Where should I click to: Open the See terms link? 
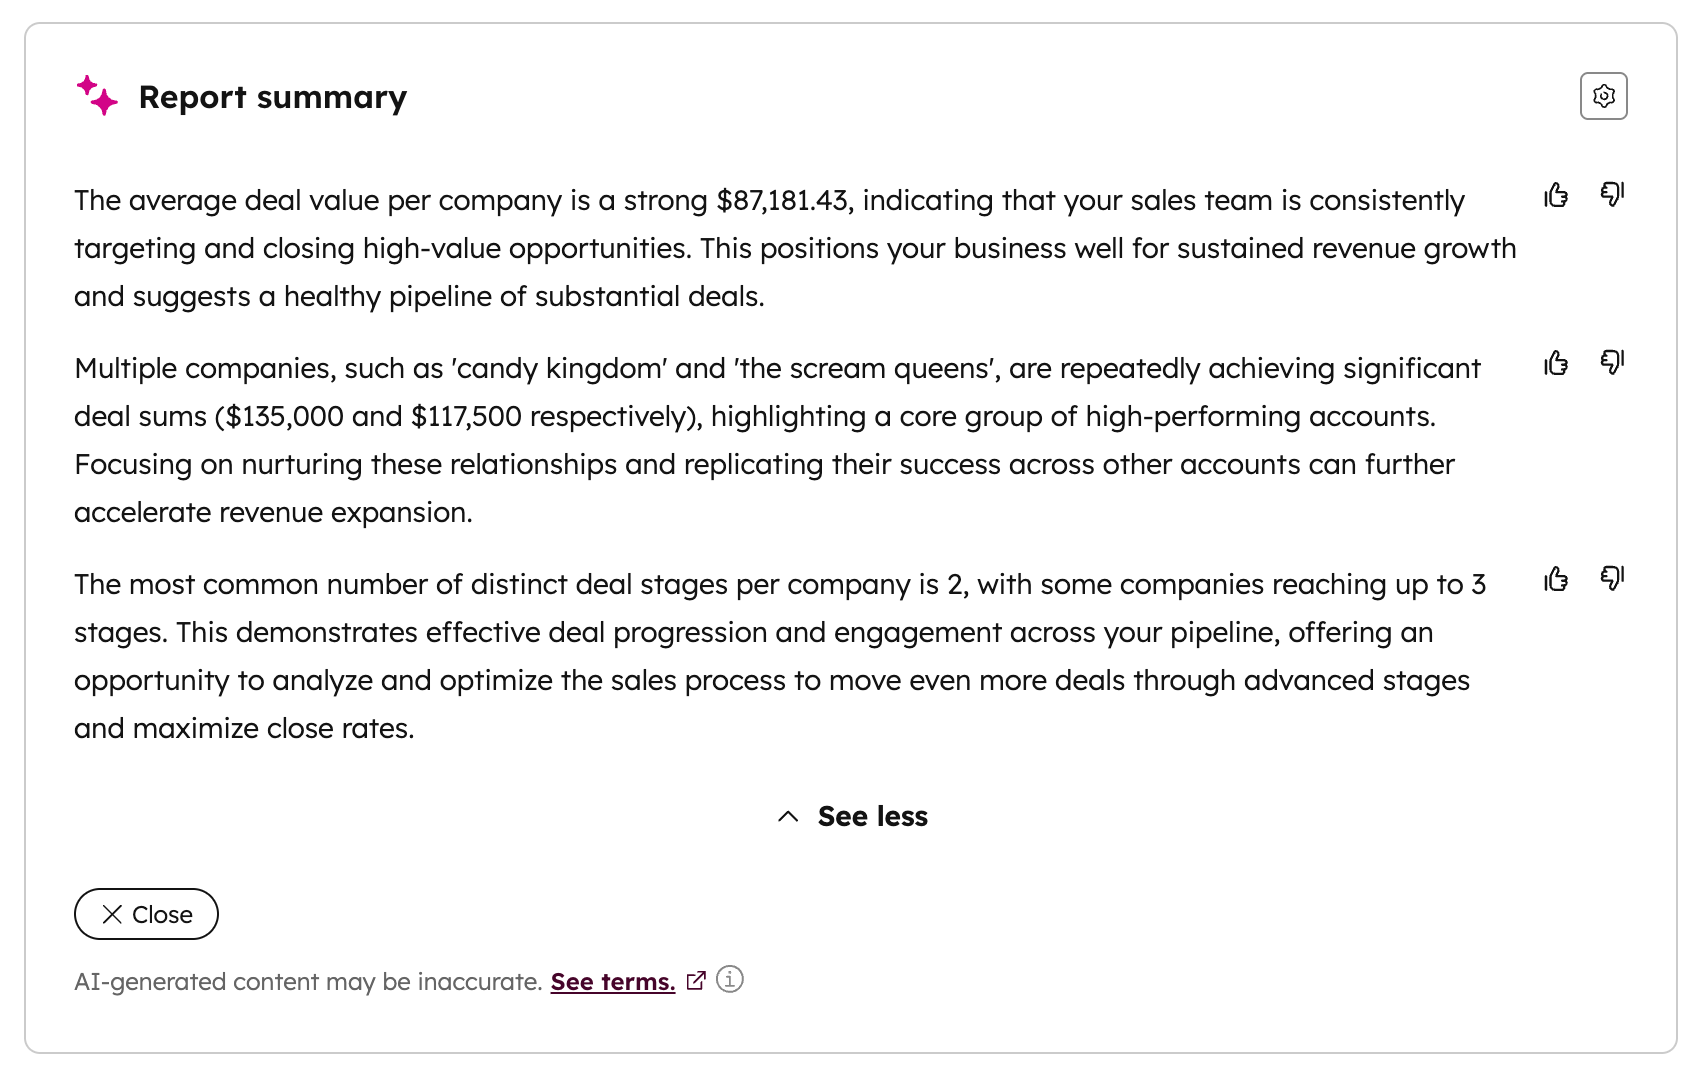(x=612, y=982)
